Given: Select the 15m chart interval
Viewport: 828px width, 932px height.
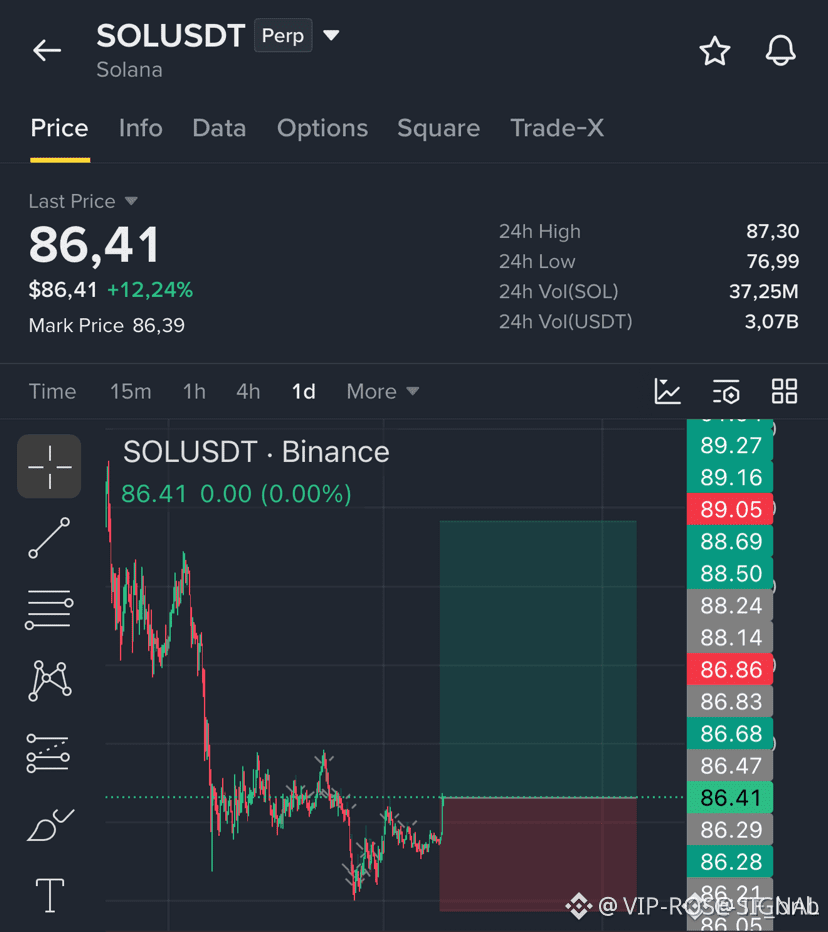Looking at the screenshot, I should 131,392.
